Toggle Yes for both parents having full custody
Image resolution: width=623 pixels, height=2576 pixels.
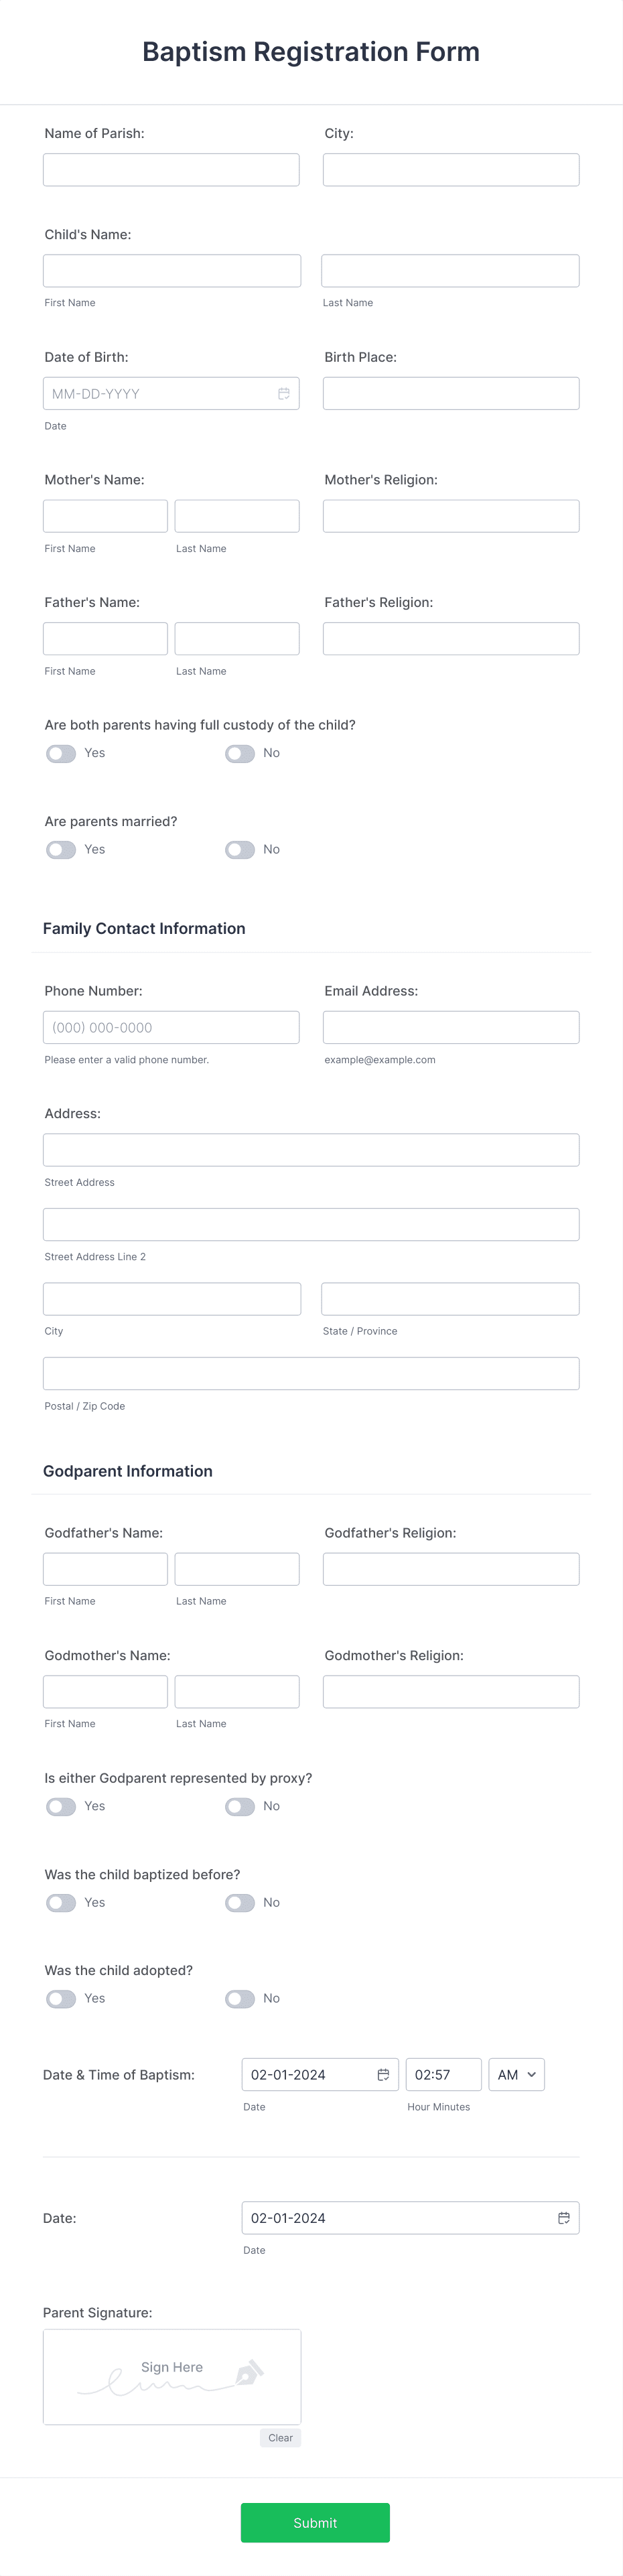click(60, 753)
